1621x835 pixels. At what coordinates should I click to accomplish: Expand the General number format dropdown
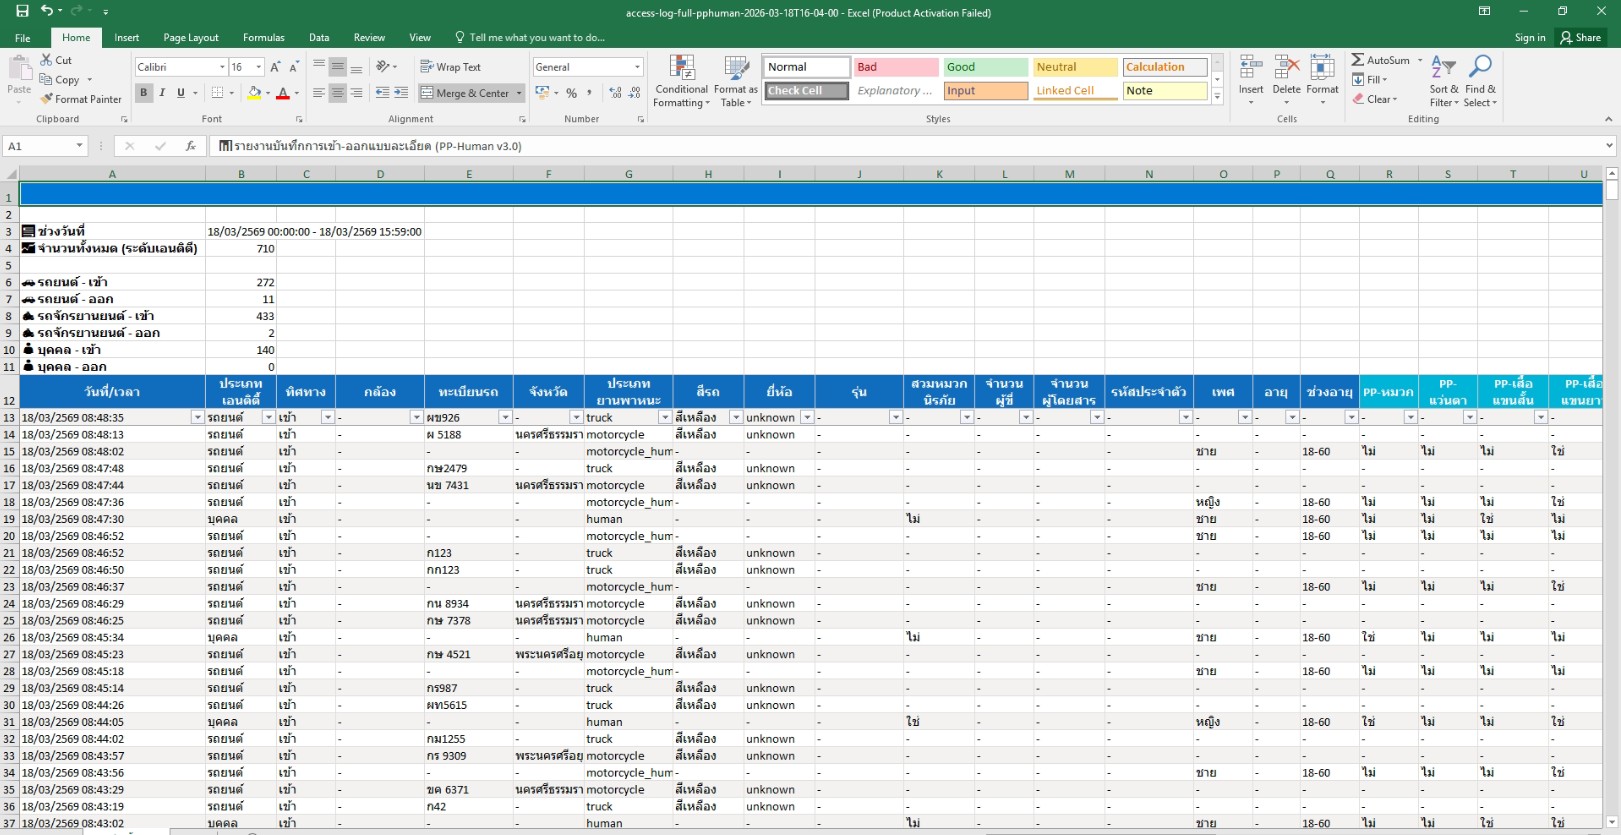tap(637, 67)
